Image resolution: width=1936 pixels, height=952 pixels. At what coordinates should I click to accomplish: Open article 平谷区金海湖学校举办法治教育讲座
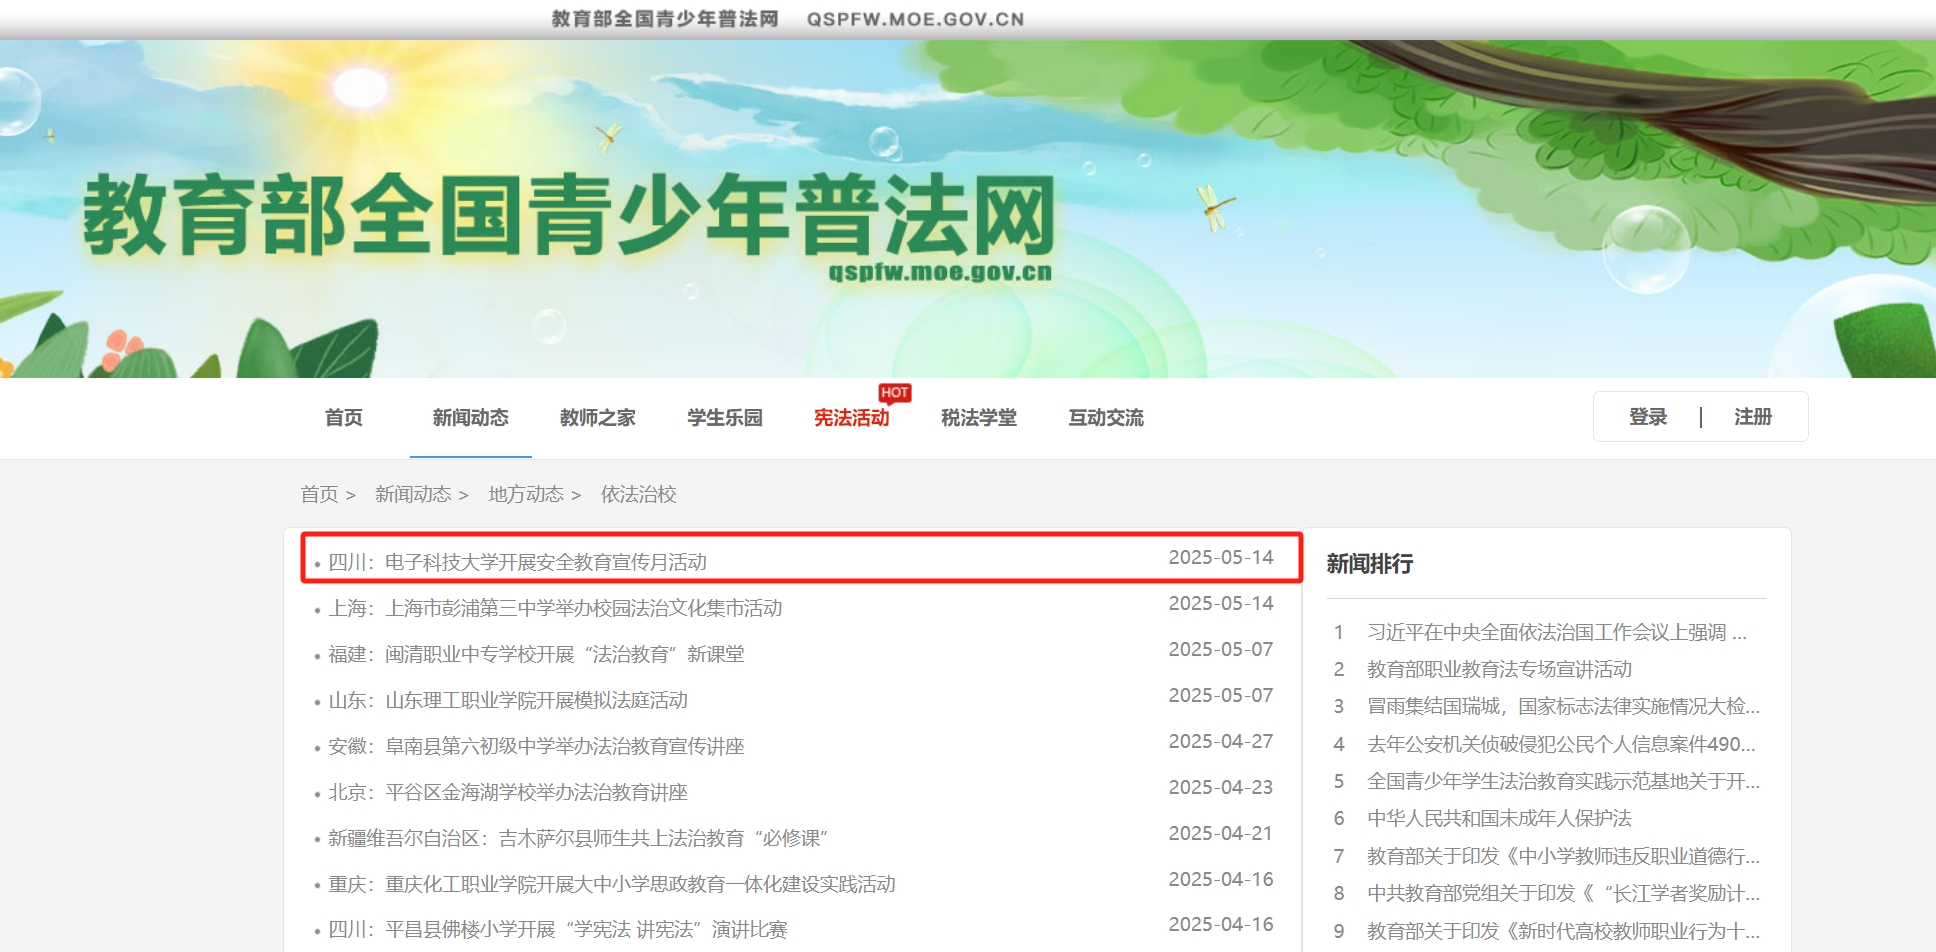[x=508, y=792]
